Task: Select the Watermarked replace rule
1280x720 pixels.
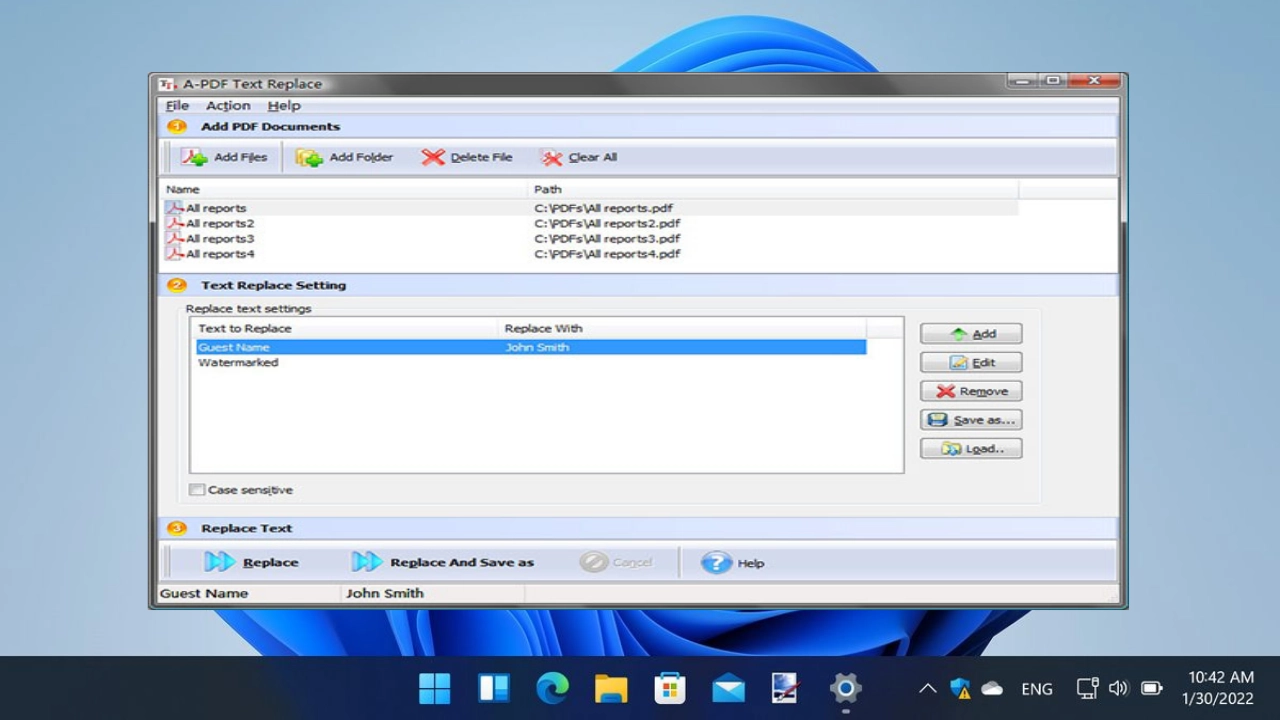Action: pyautogui.click(x=238, y=362)
